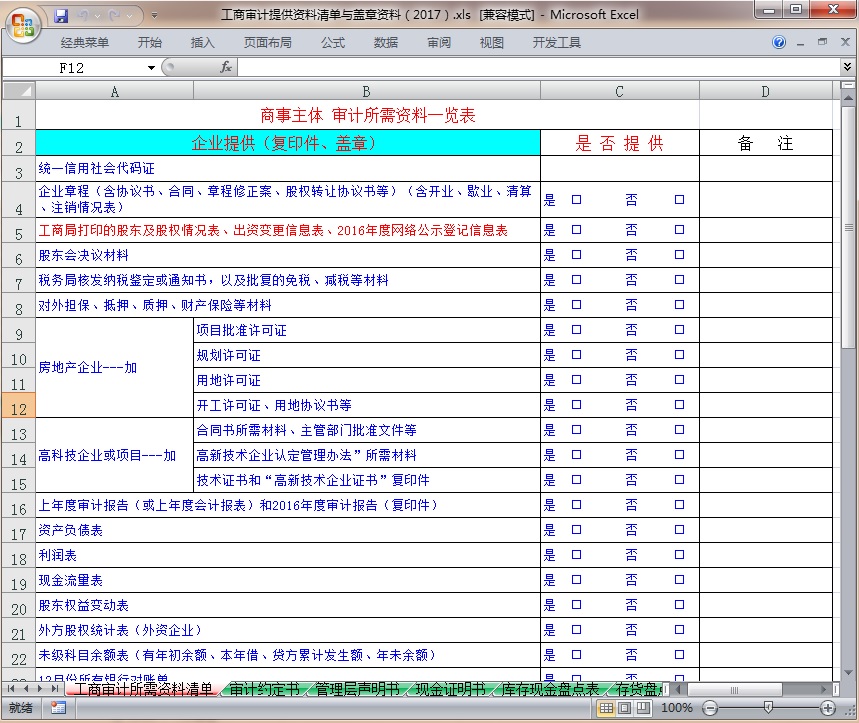Check 是 box for 股东会决议材料
Viewport: 859px width, 723px height.
[576, 255]
